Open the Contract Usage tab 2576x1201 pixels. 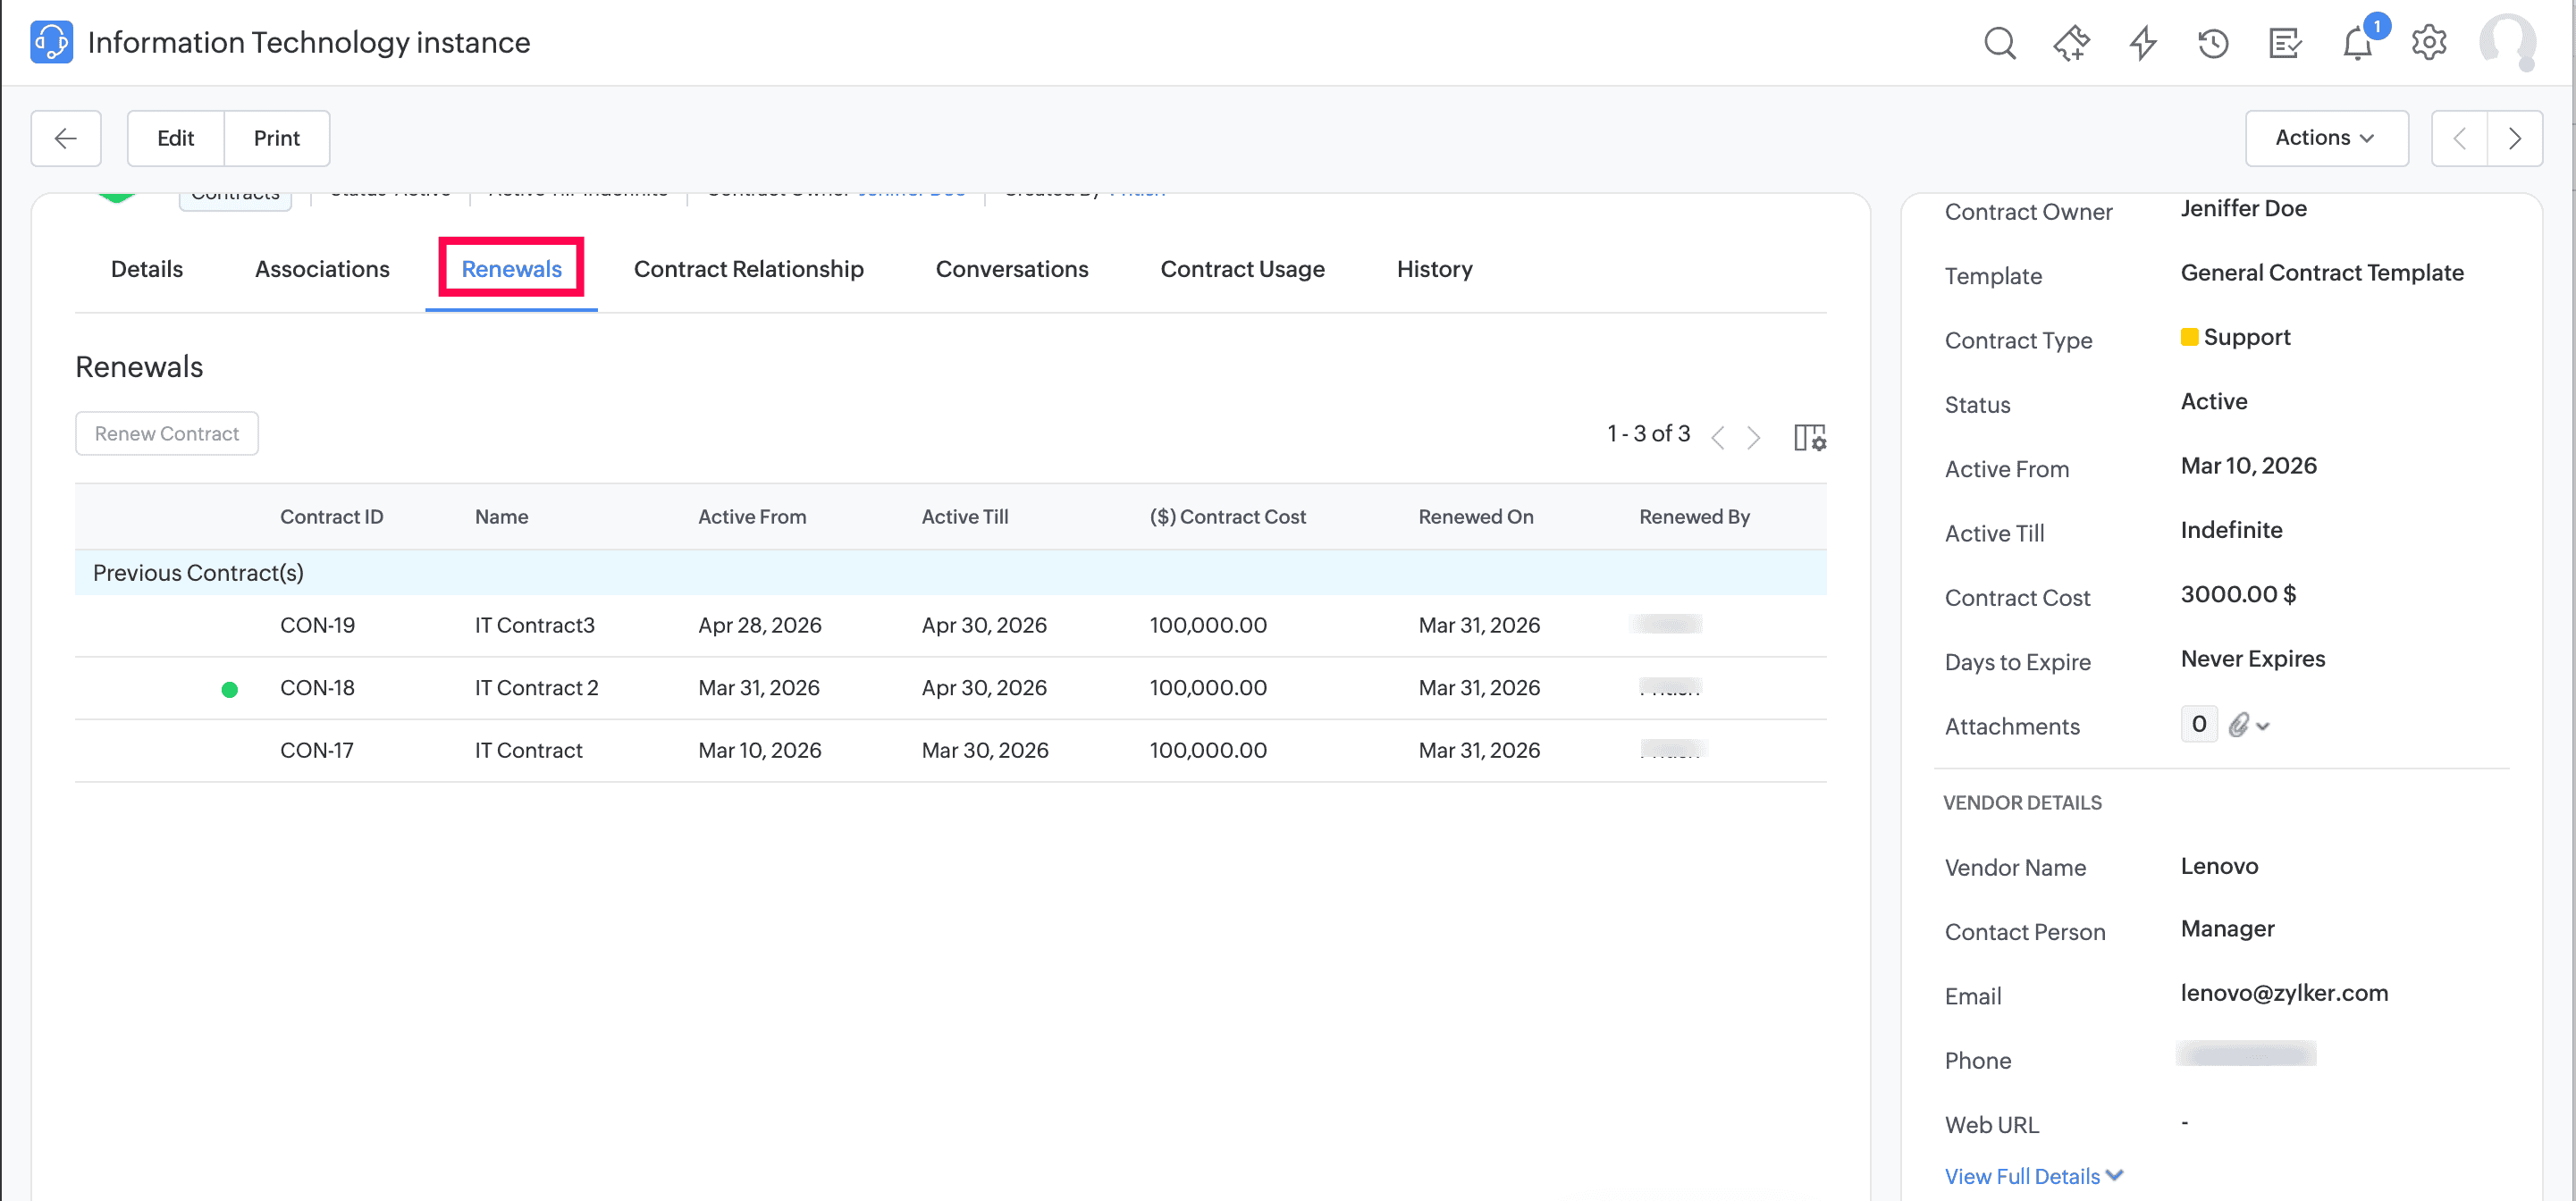[x=1242, y=269]
